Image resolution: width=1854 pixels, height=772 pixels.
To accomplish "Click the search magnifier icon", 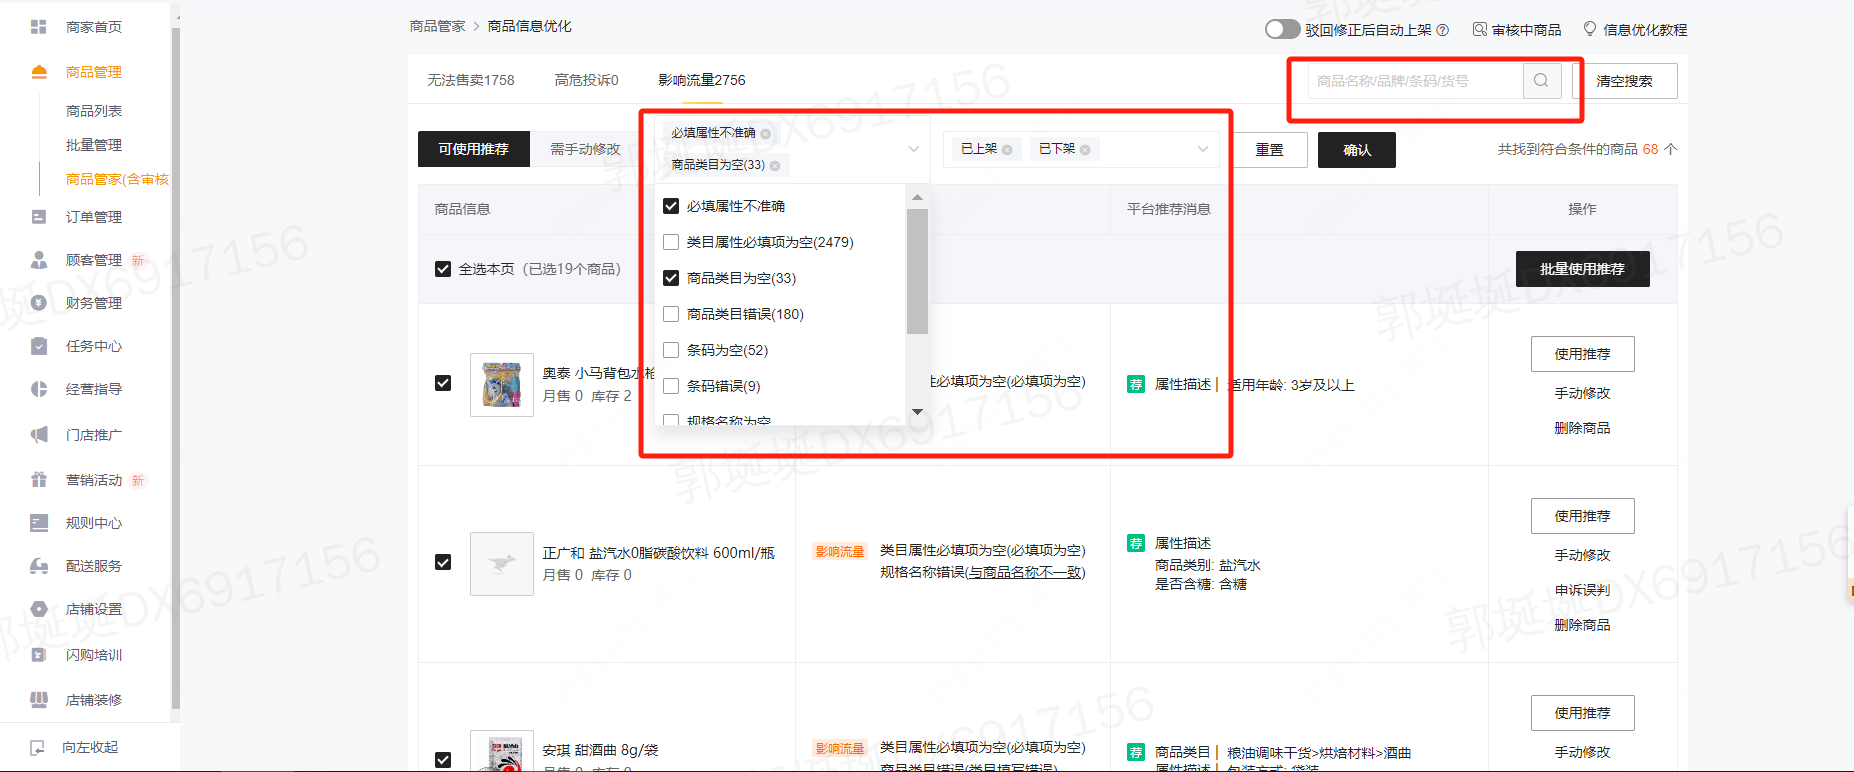I will pos(1541,81).
